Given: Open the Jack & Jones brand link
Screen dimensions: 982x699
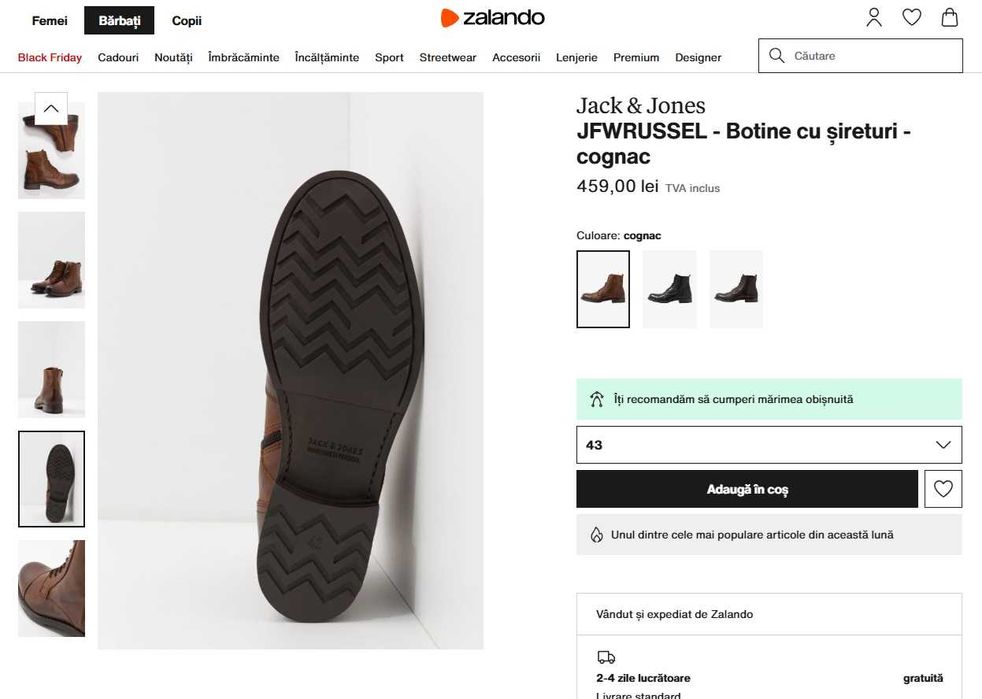Looking at the screenshot, I should coord(640,106).
